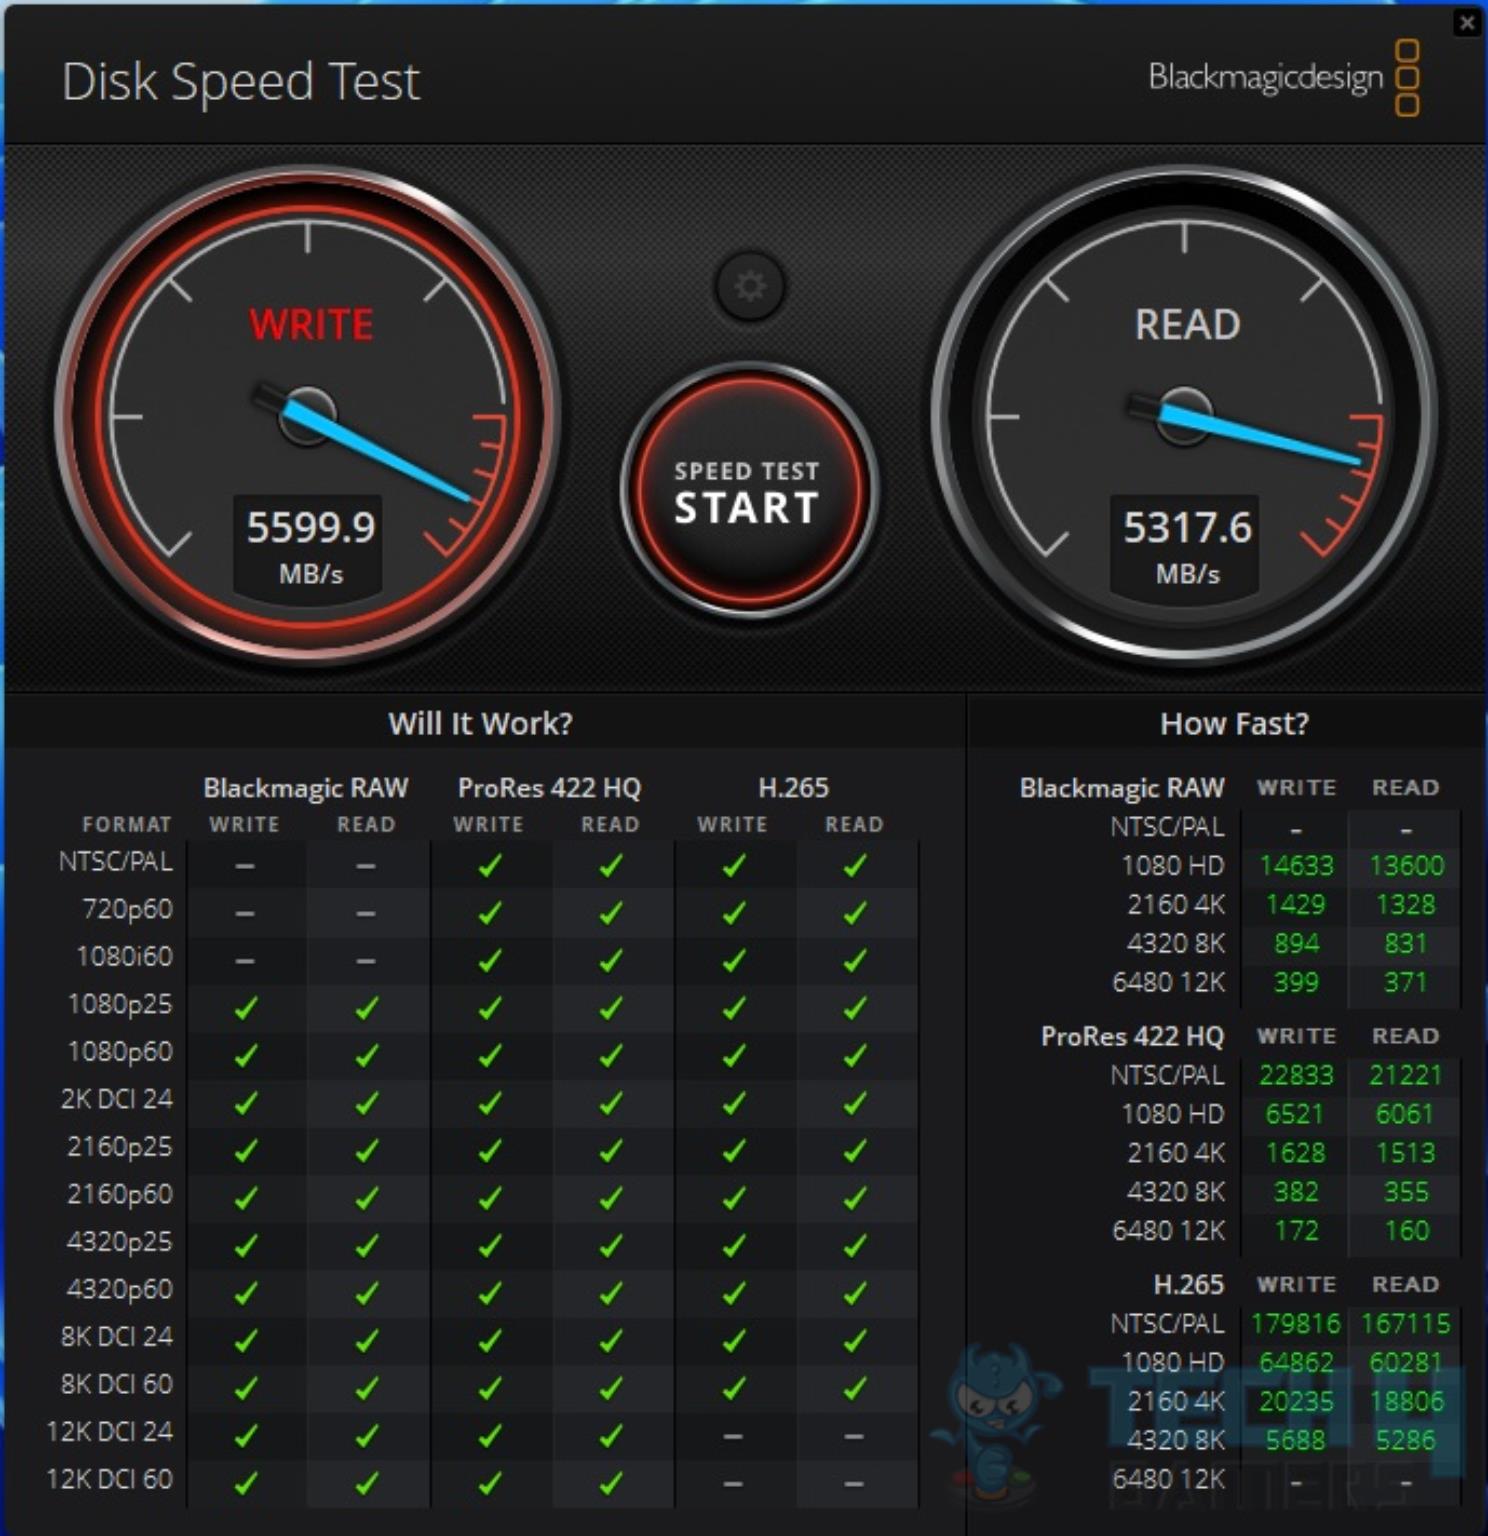Click the Speed Test Start button
Viewport: 1488px width, 1536px height.
[x=748, y=491]
